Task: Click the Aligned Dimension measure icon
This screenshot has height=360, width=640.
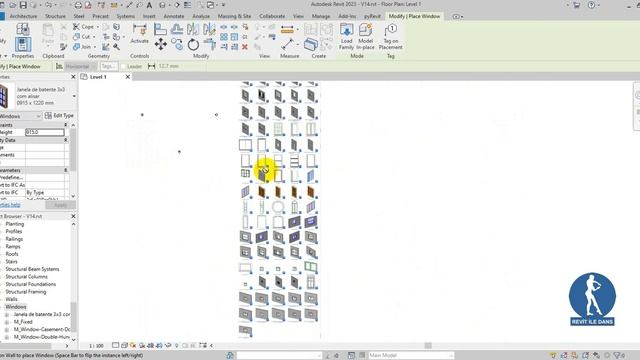Action: tap(287, 29)
